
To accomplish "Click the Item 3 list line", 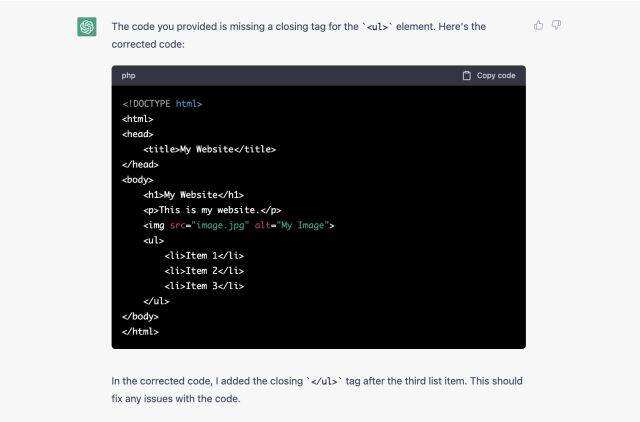I will 204,285.
